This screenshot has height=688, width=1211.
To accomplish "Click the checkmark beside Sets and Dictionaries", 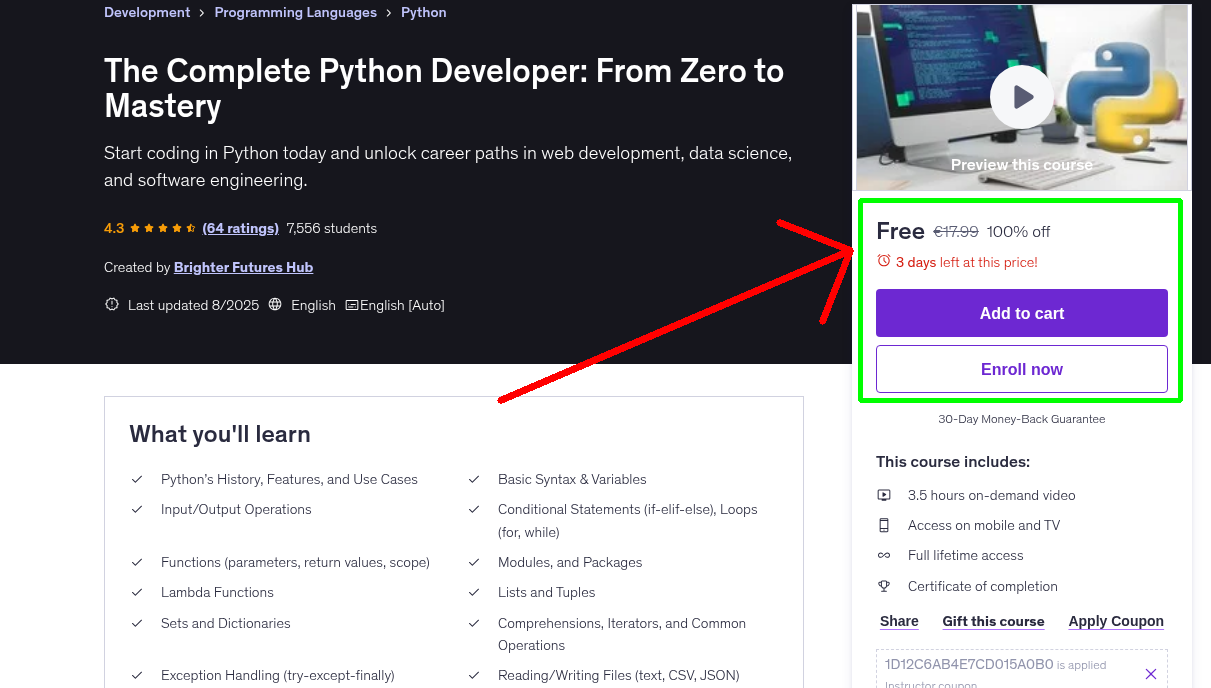I will 137,623.
